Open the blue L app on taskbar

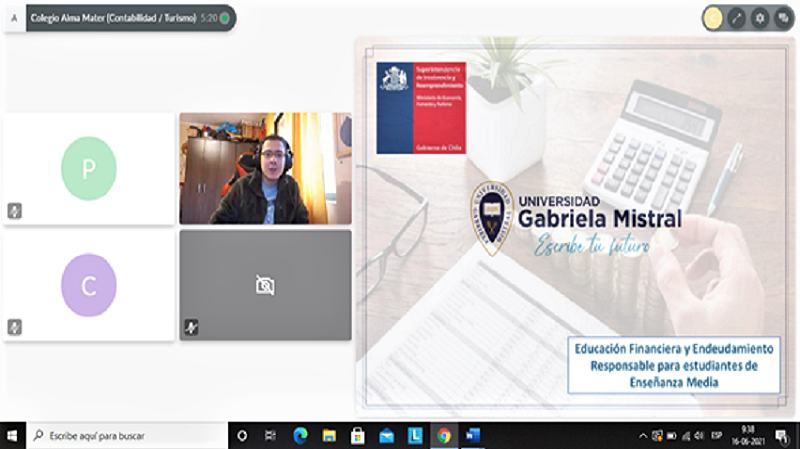point(415,436)
